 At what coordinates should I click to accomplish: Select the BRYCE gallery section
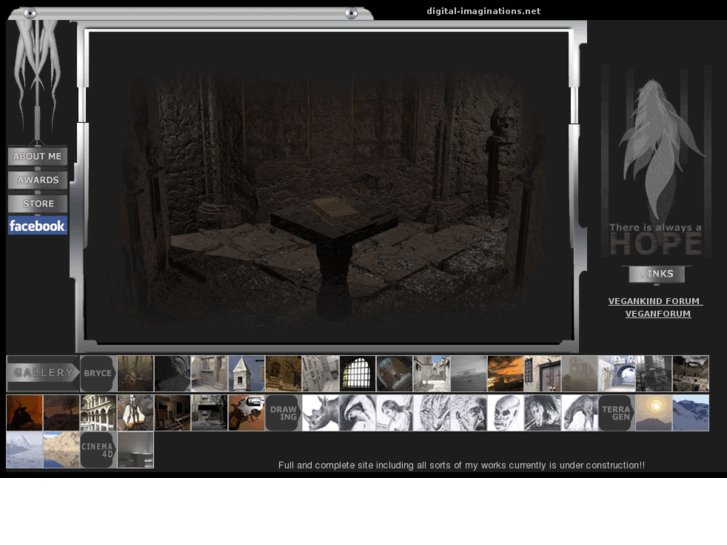point(98,373)
